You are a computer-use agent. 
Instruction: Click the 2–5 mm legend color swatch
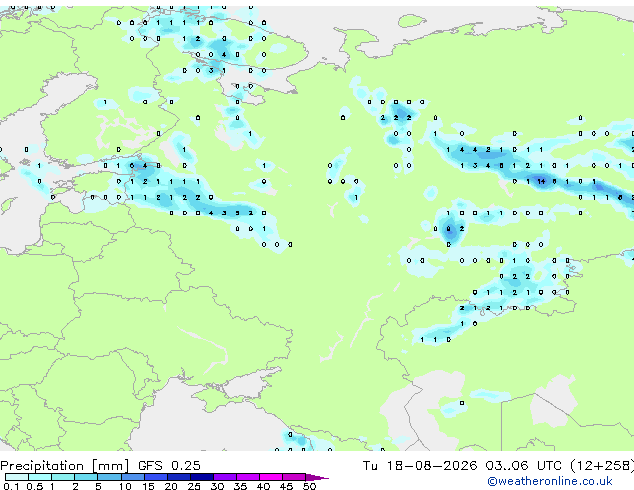(86, 477)
